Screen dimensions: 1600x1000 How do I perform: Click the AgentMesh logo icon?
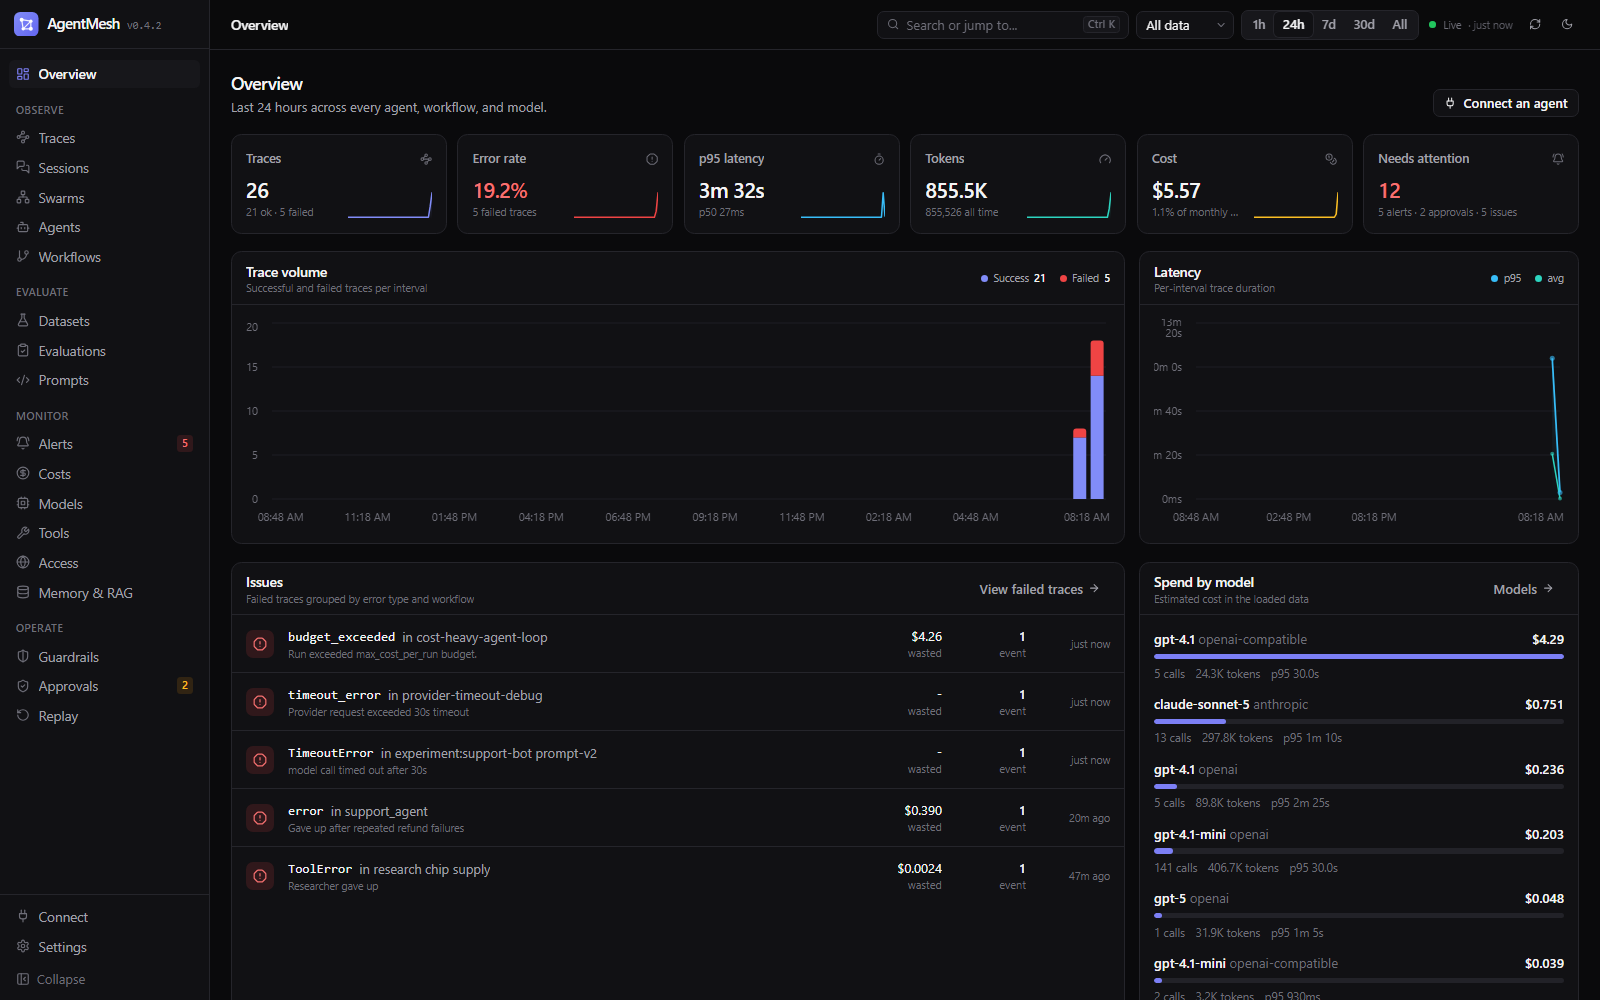click(26, 24)
